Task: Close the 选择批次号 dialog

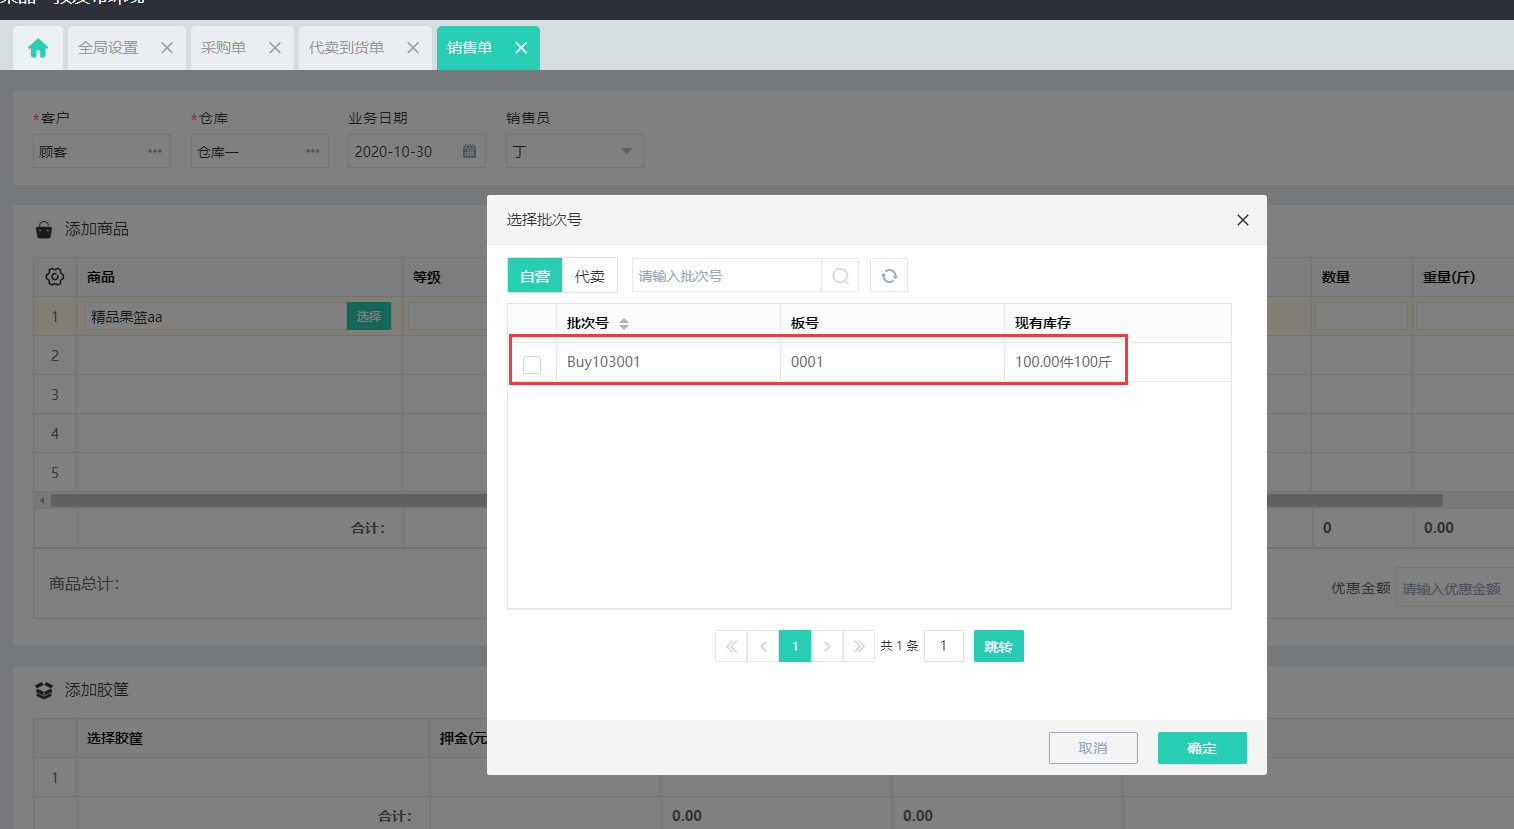Action: 1243,220
